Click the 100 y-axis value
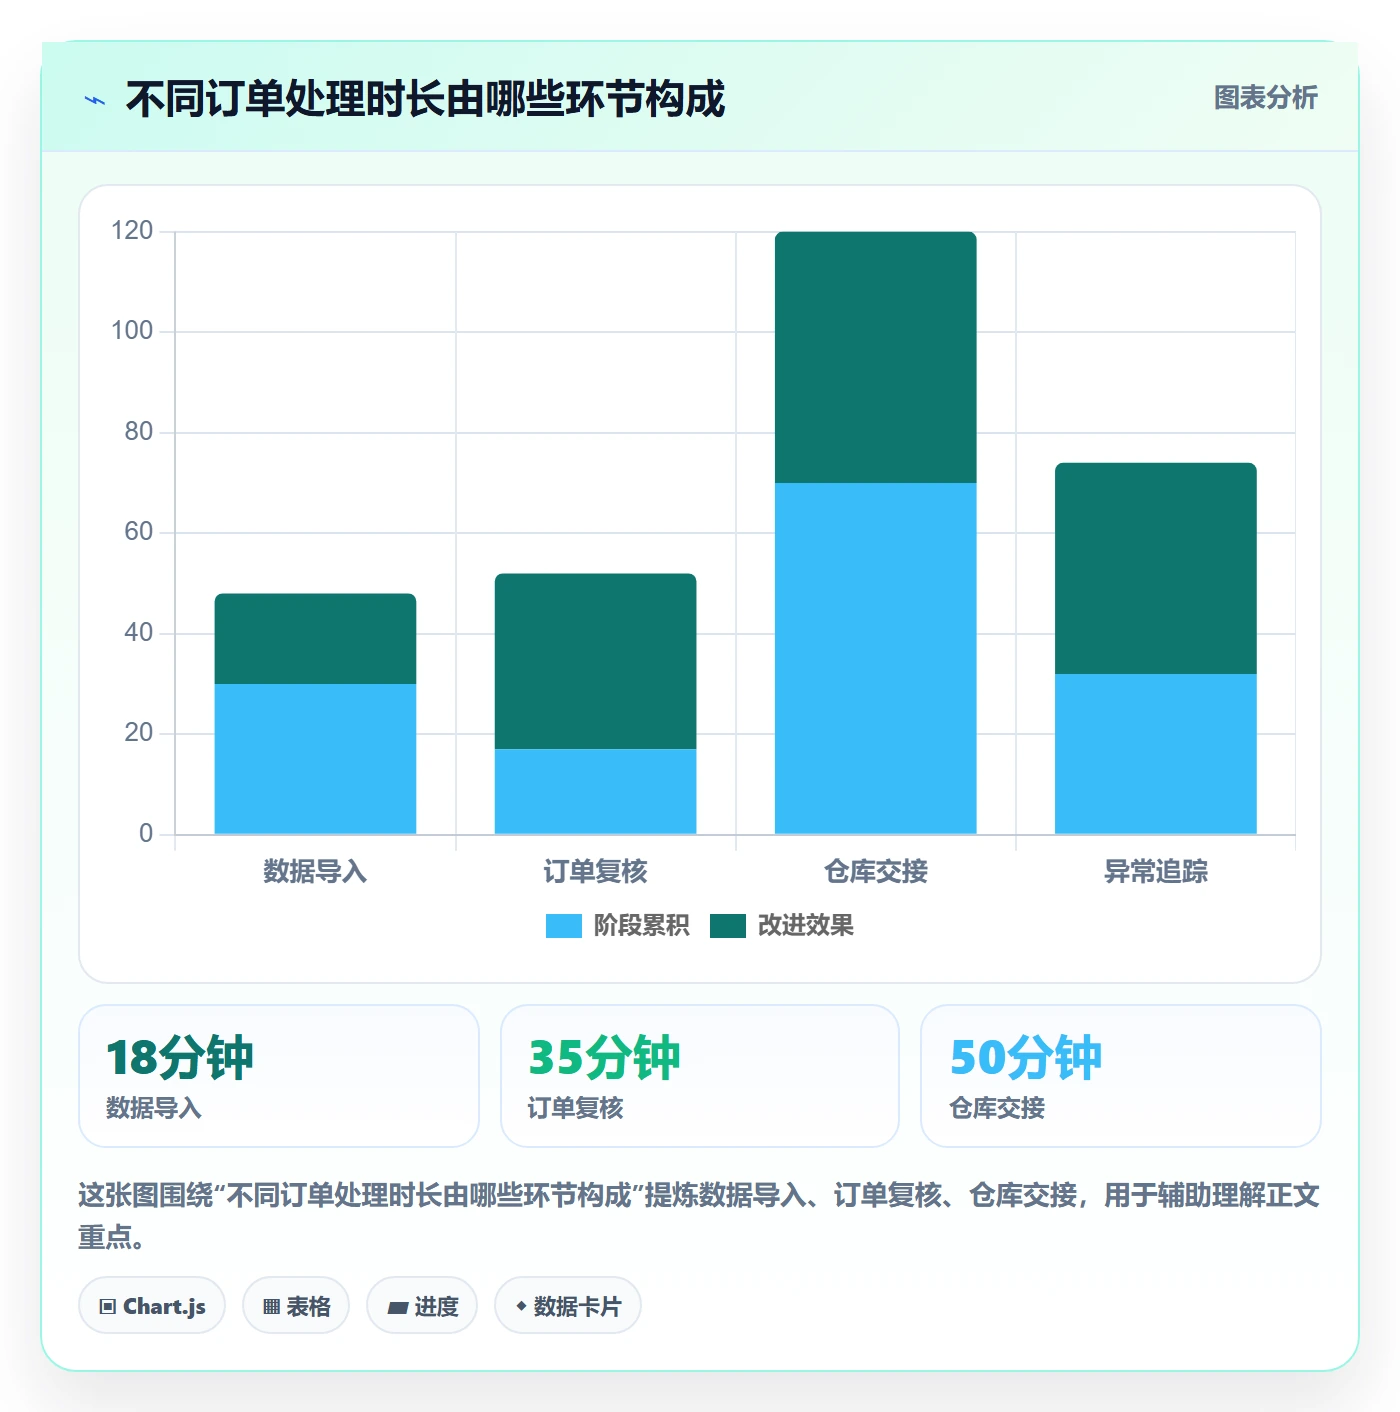This screenshot has height=1412, width=1400. point(132,331)
